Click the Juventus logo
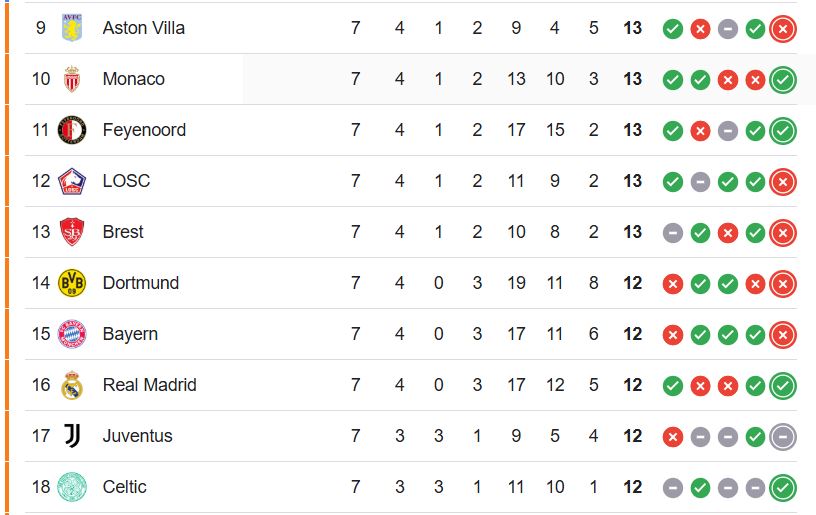Viewport: 816px width, 515px height. [72, 436]
